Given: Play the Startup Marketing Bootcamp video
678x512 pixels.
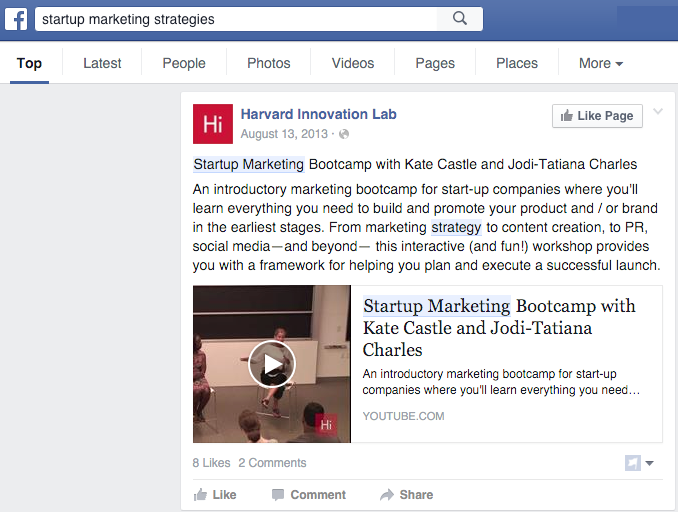Looking at the screenshot, I should coord(271,364).
